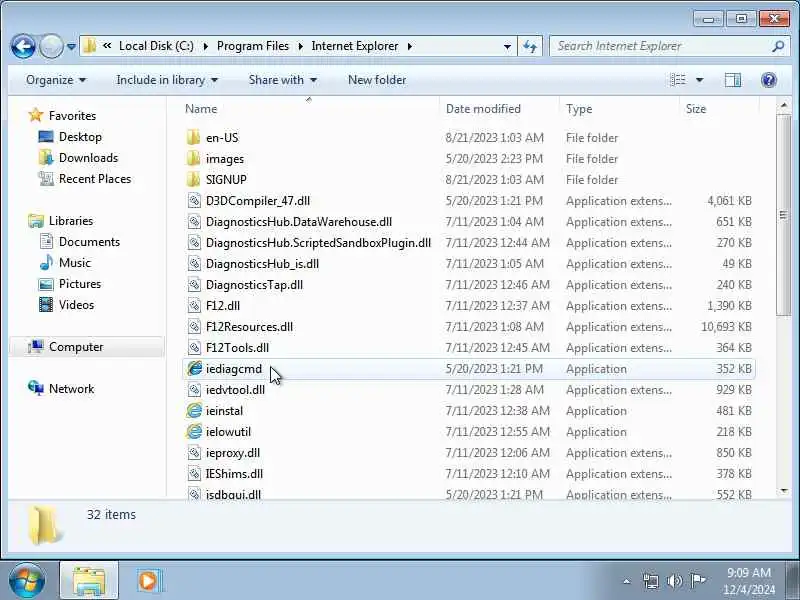Select IEShims.dll file icon

(193, 473)
